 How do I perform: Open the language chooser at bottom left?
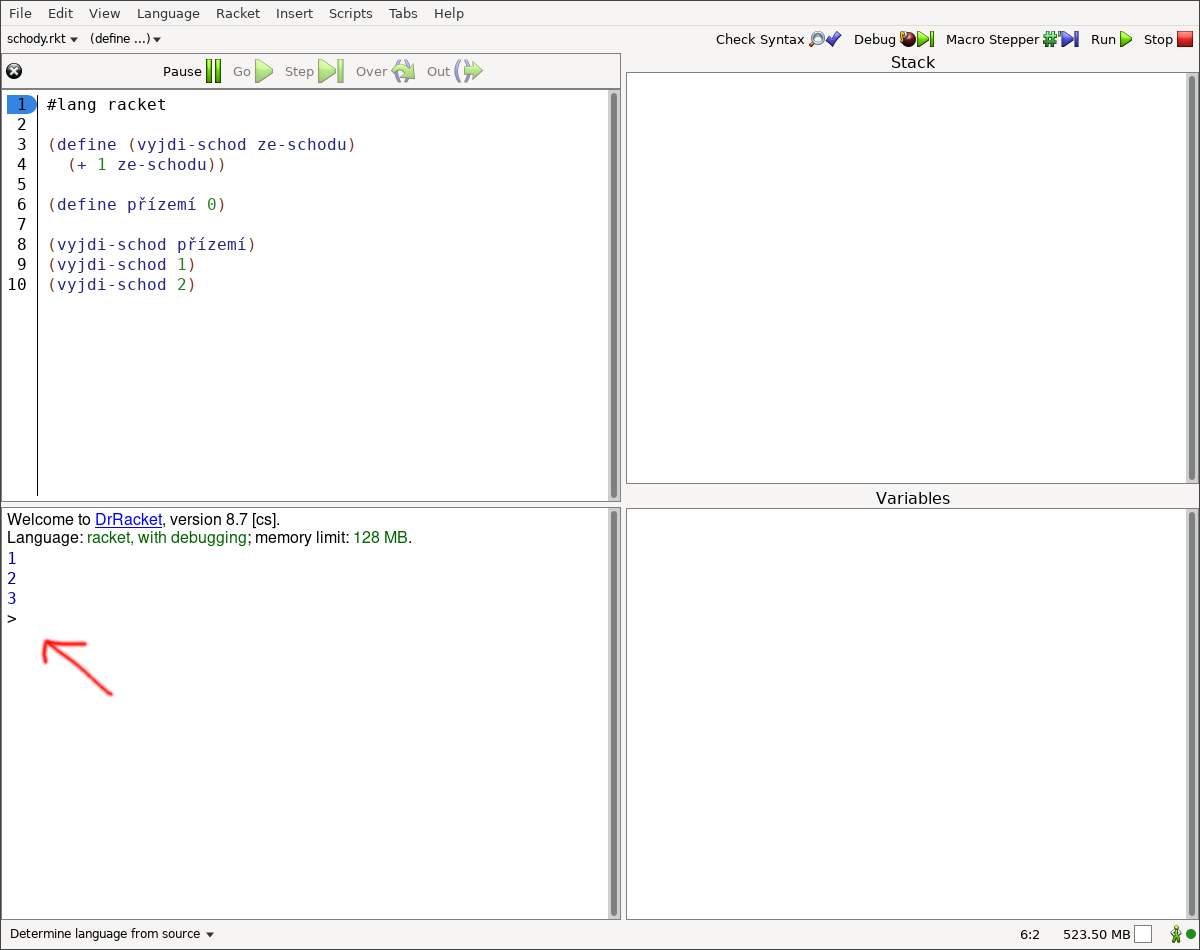pos(112,934)
